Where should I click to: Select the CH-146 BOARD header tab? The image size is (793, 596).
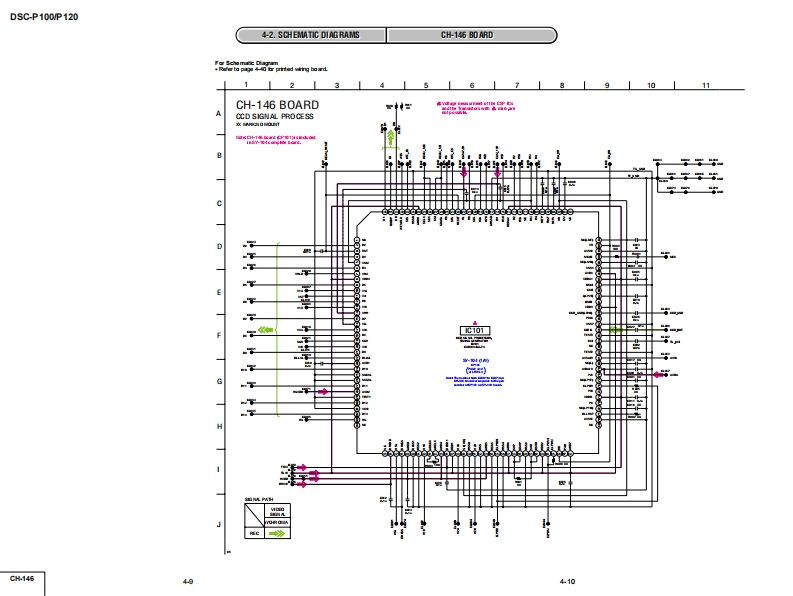point(467,35)
